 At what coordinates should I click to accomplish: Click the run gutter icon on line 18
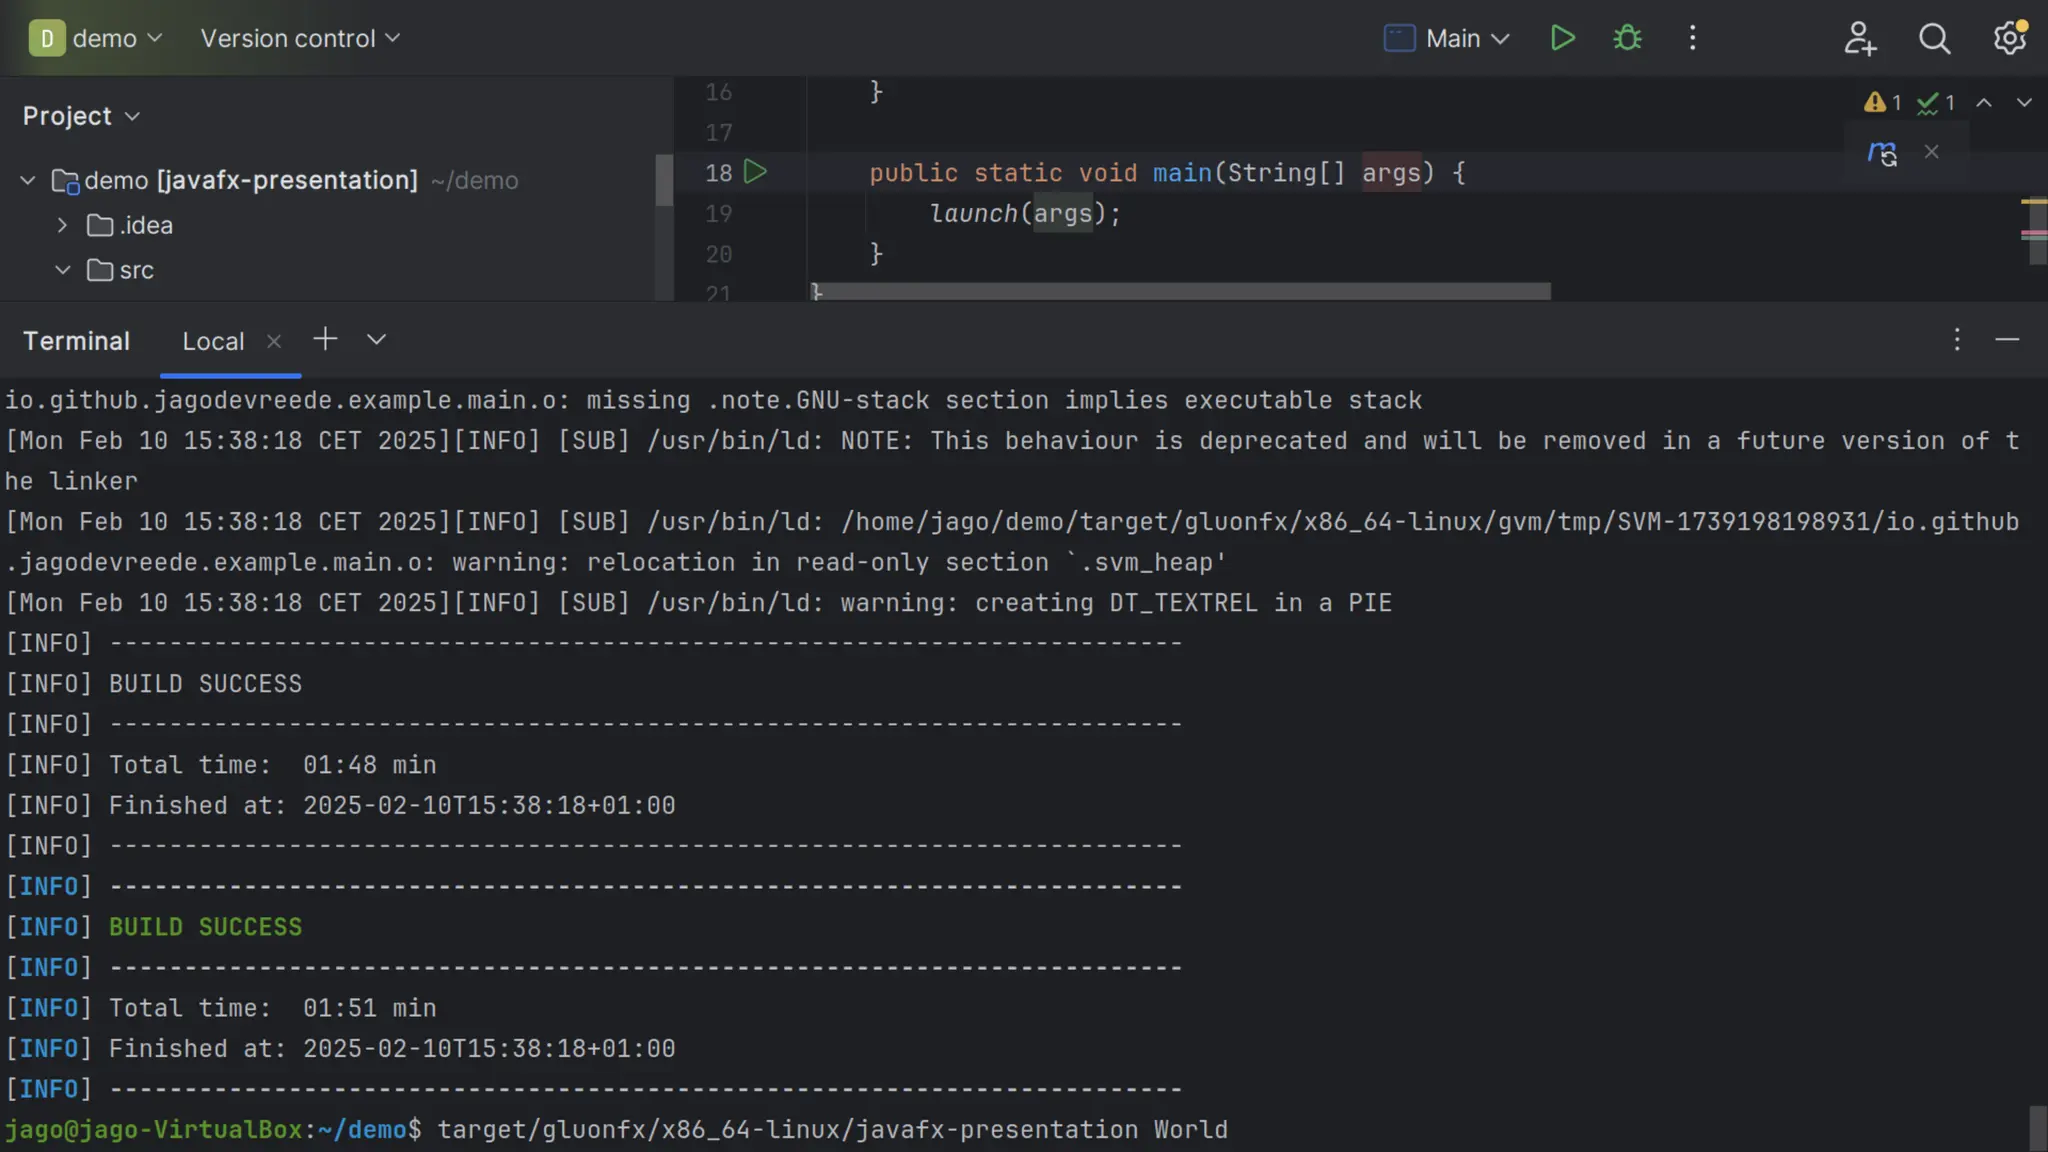(756, 172)
